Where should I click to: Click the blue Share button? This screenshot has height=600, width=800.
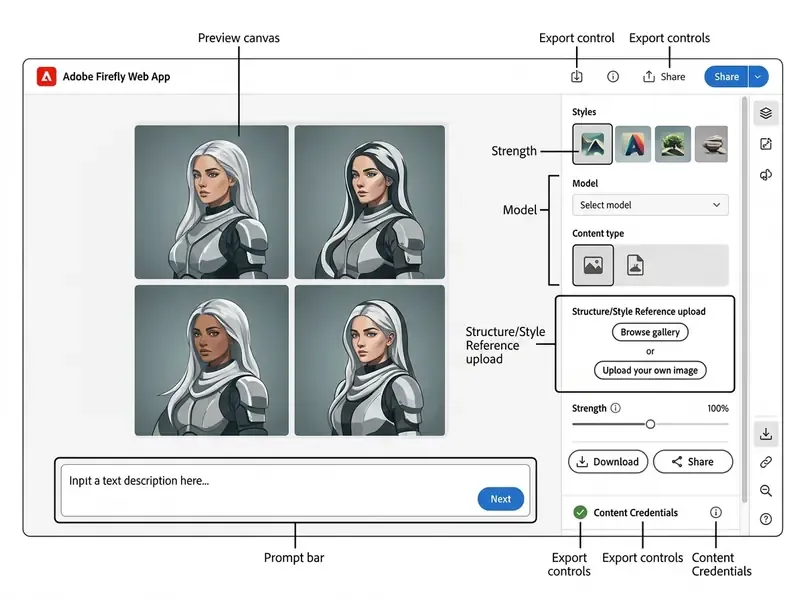coord(726,77)
